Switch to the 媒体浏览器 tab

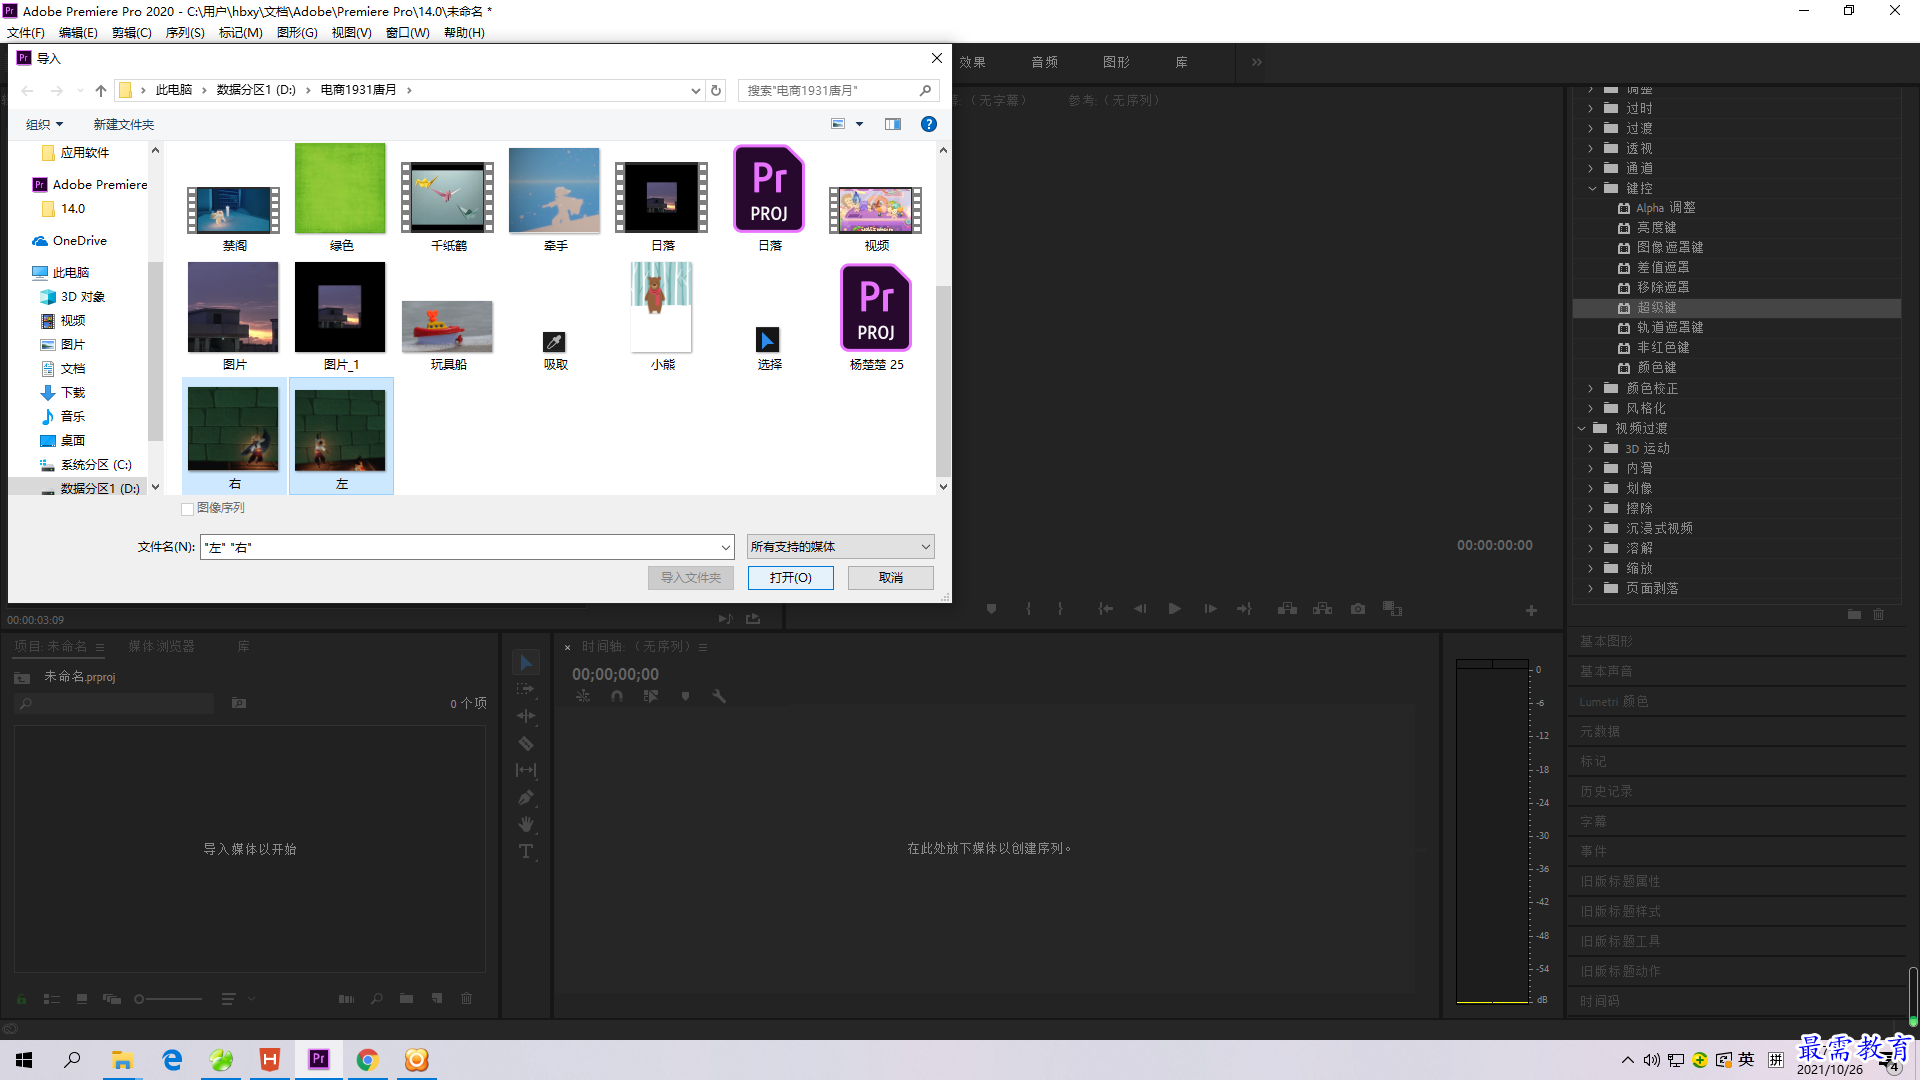161,646
